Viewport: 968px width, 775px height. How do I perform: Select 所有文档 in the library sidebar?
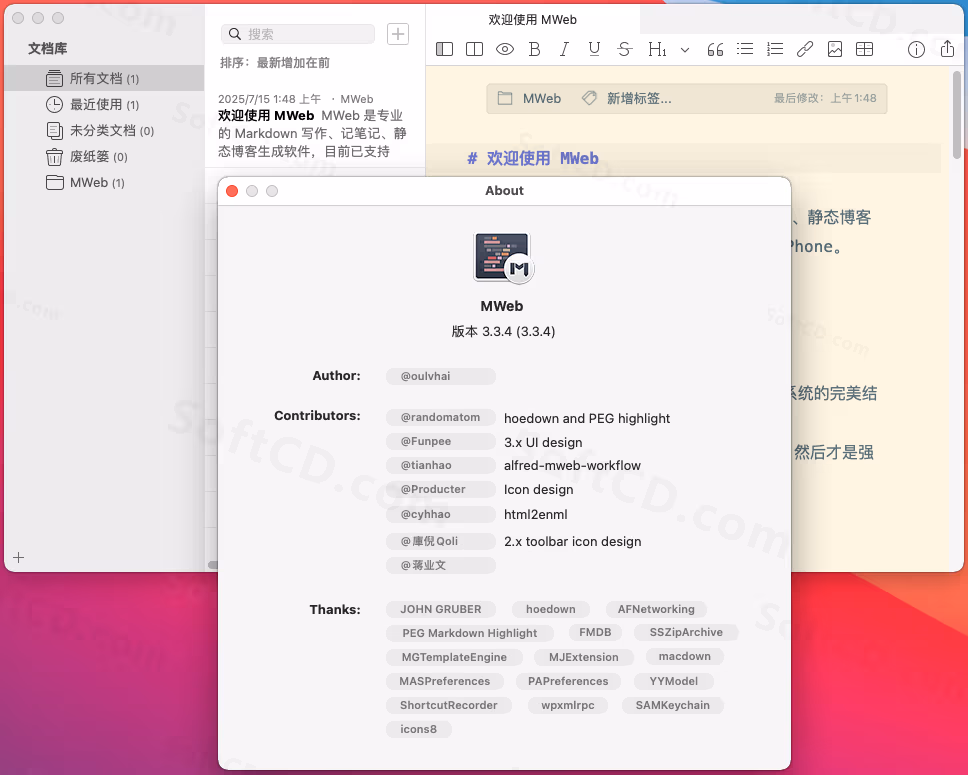104,78
